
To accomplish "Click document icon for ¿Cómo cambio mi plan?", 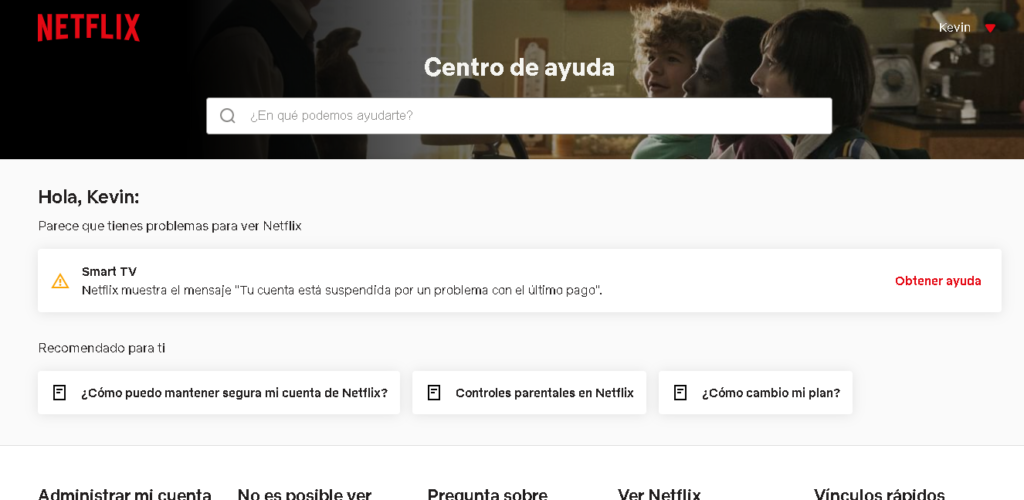I will click(x=680, y=392).
